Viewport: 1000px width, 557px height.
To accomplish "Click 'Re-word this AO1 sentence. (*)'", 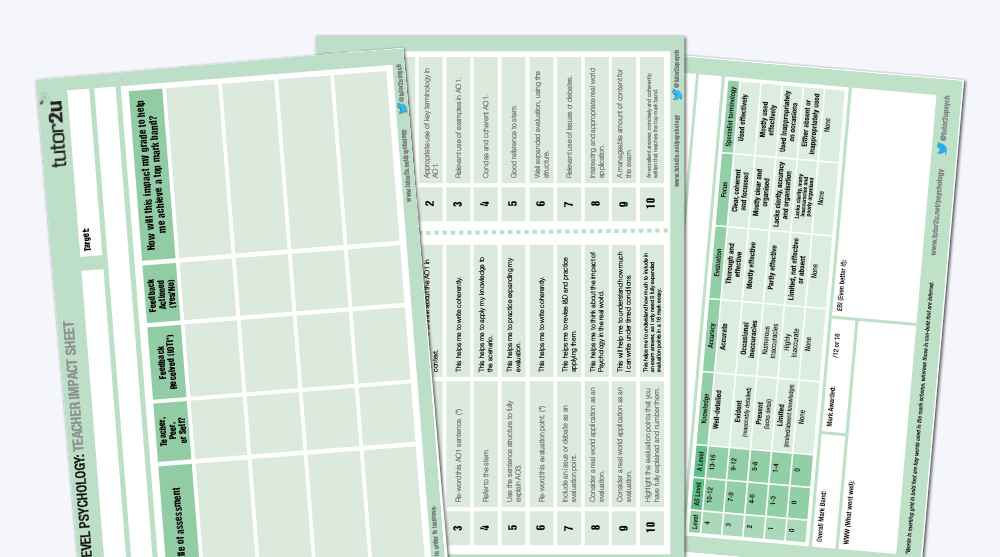I will (x=459, y=455).
